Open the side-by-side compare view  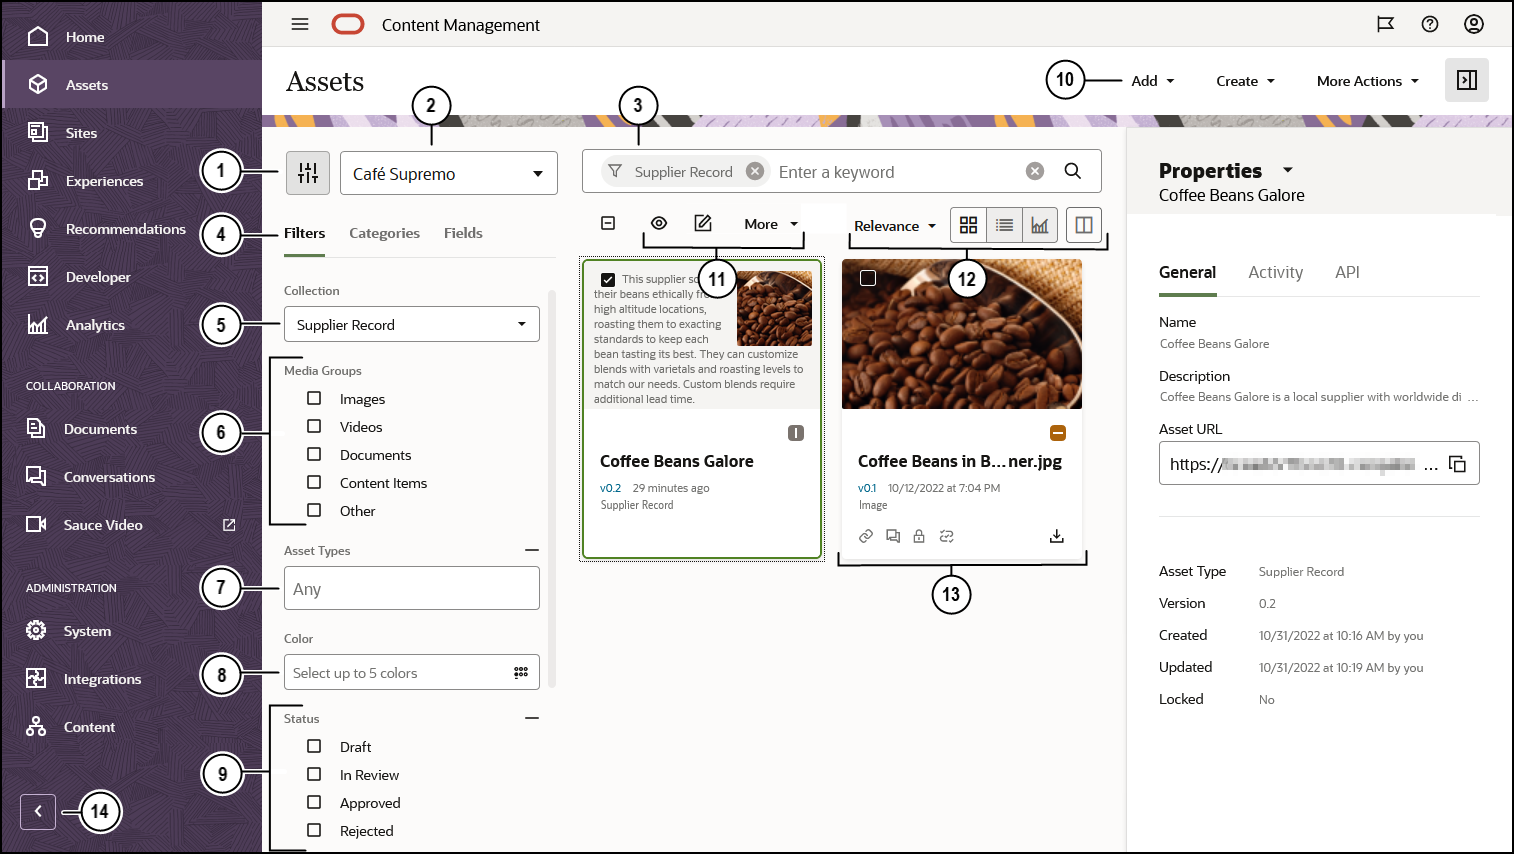tap(1084, 225)
